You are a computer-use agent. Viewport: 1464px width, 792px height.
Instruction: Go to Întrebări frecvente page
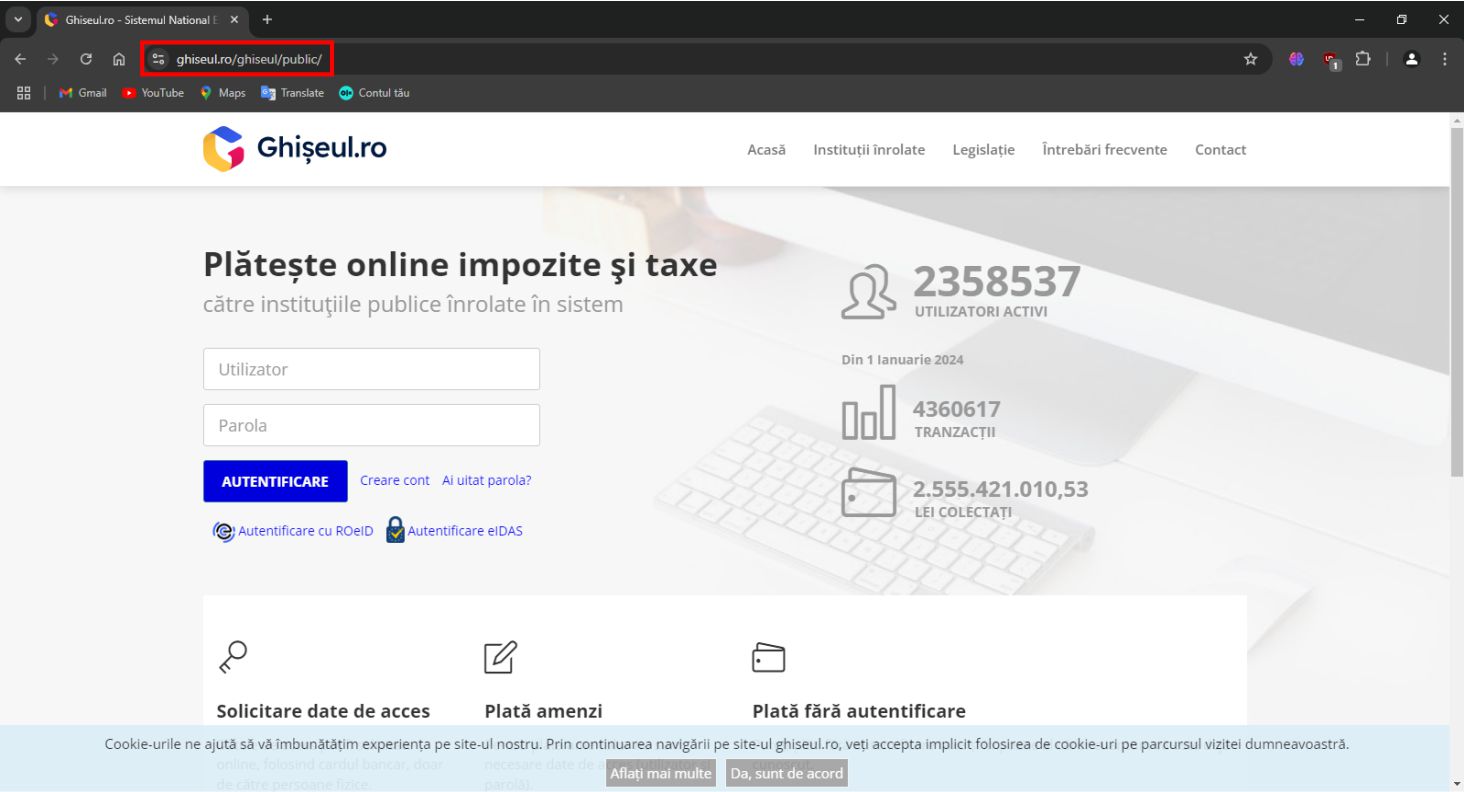[1104, 150]
